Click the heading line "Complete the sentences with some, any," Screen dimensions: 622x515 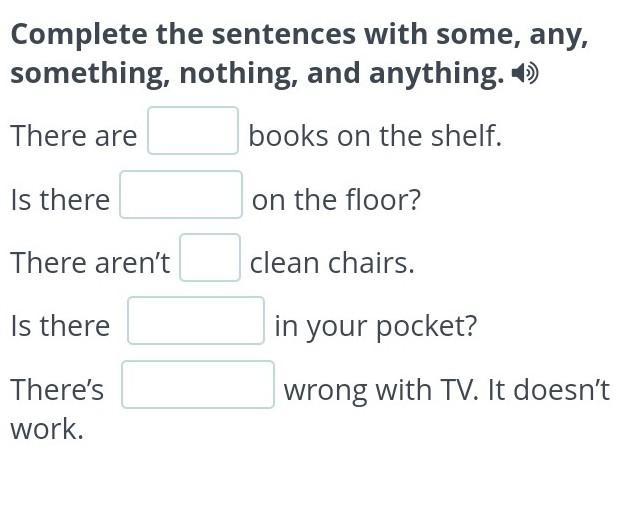tap(299, 35)
